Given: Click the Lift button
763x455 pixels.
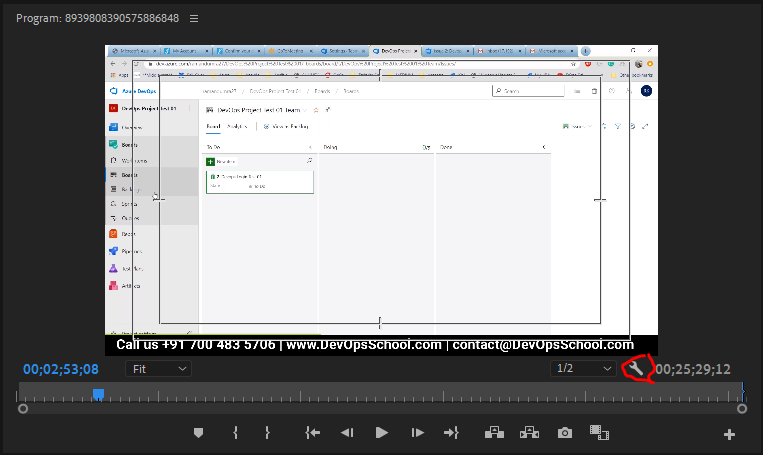Looking at the screenshot, I should pyautogui.click(x=494, y=433).
